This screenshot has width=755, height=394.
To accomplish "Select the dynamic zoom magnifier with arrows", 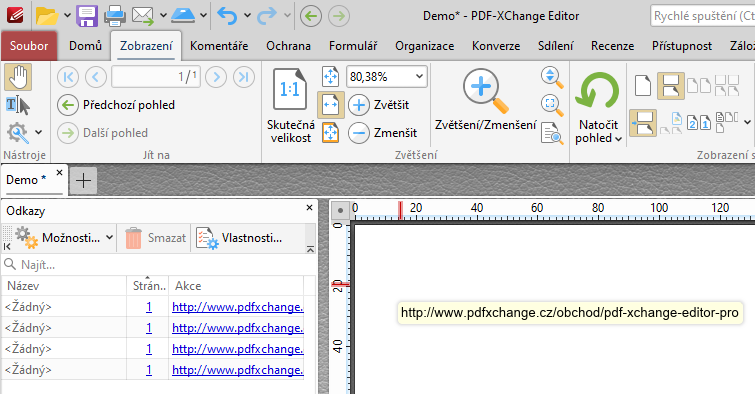I will click(x=552, y=77).
